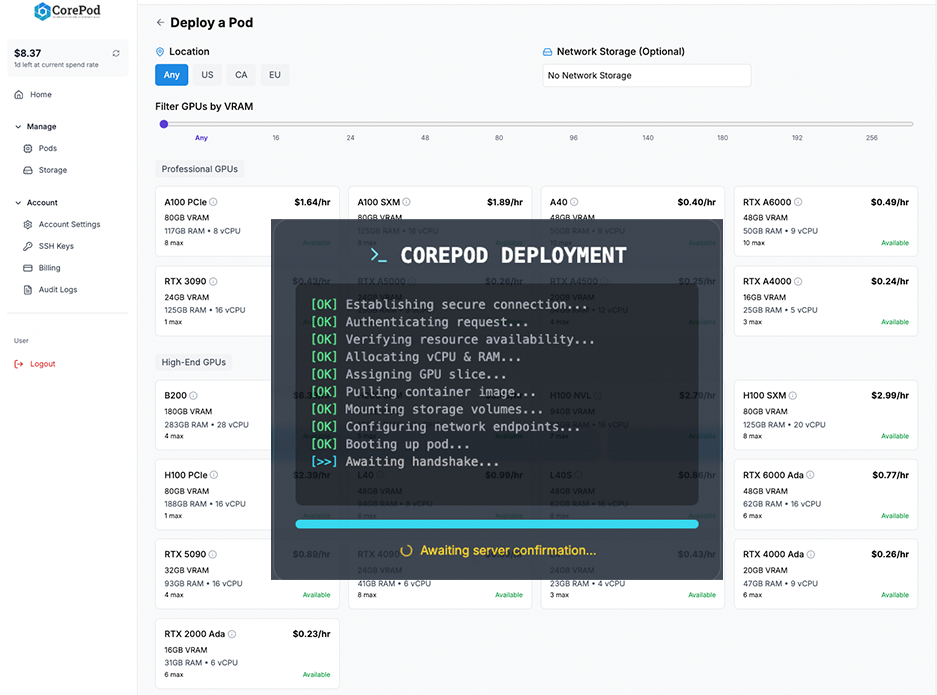This screenshot has width=937, height=695.
Task: Switch location filter to EU
Action: pos(274,74)
